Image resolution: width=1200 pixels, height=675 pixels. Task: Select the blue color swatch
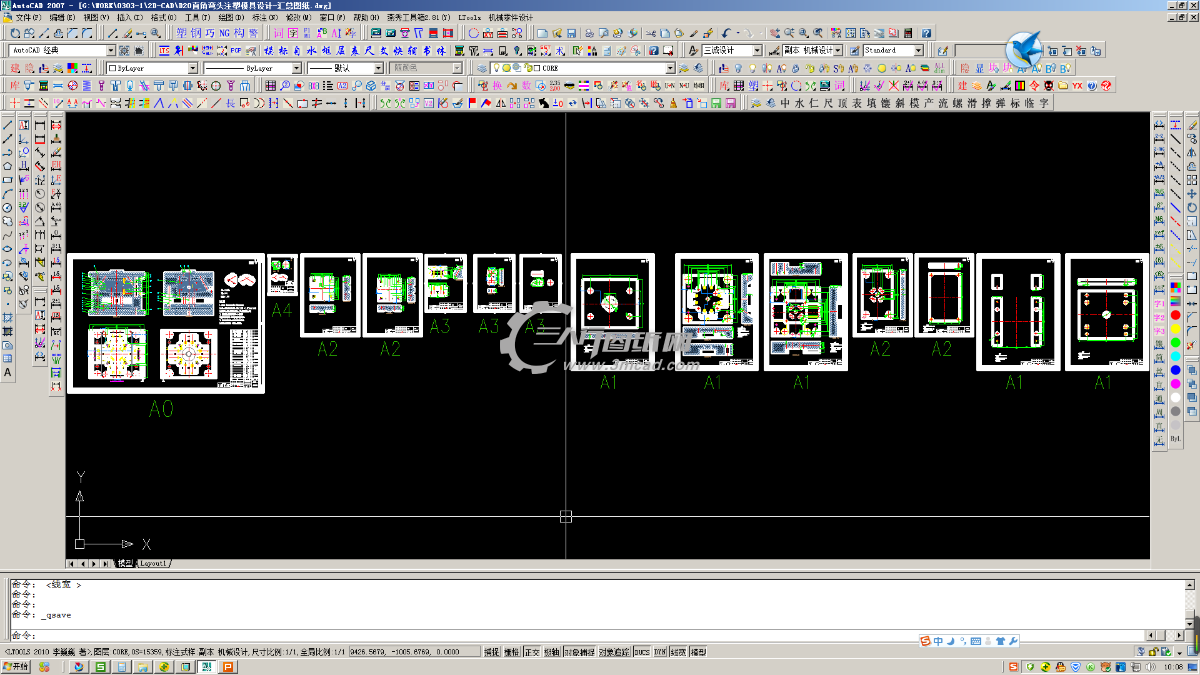pos(1176,370)
